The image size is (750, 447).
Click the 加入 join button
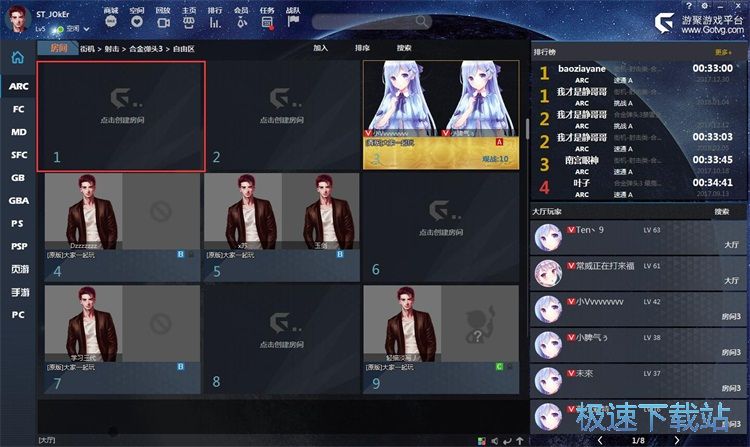[320, 48]
